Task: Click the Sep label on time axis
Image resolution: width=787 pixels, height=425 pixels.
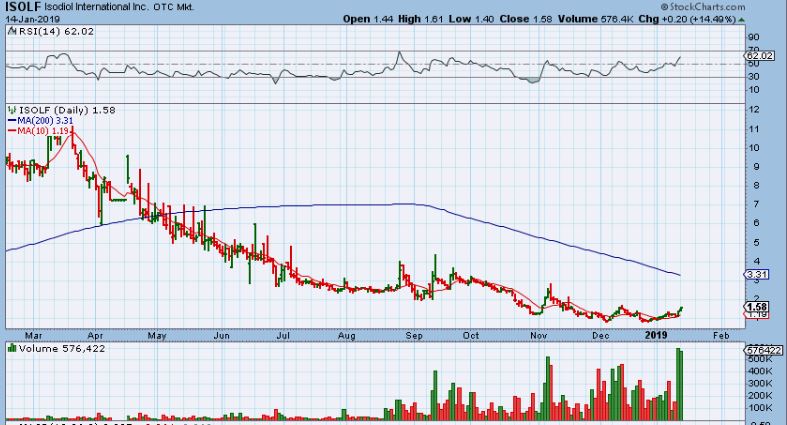Action: coord(414,335)
